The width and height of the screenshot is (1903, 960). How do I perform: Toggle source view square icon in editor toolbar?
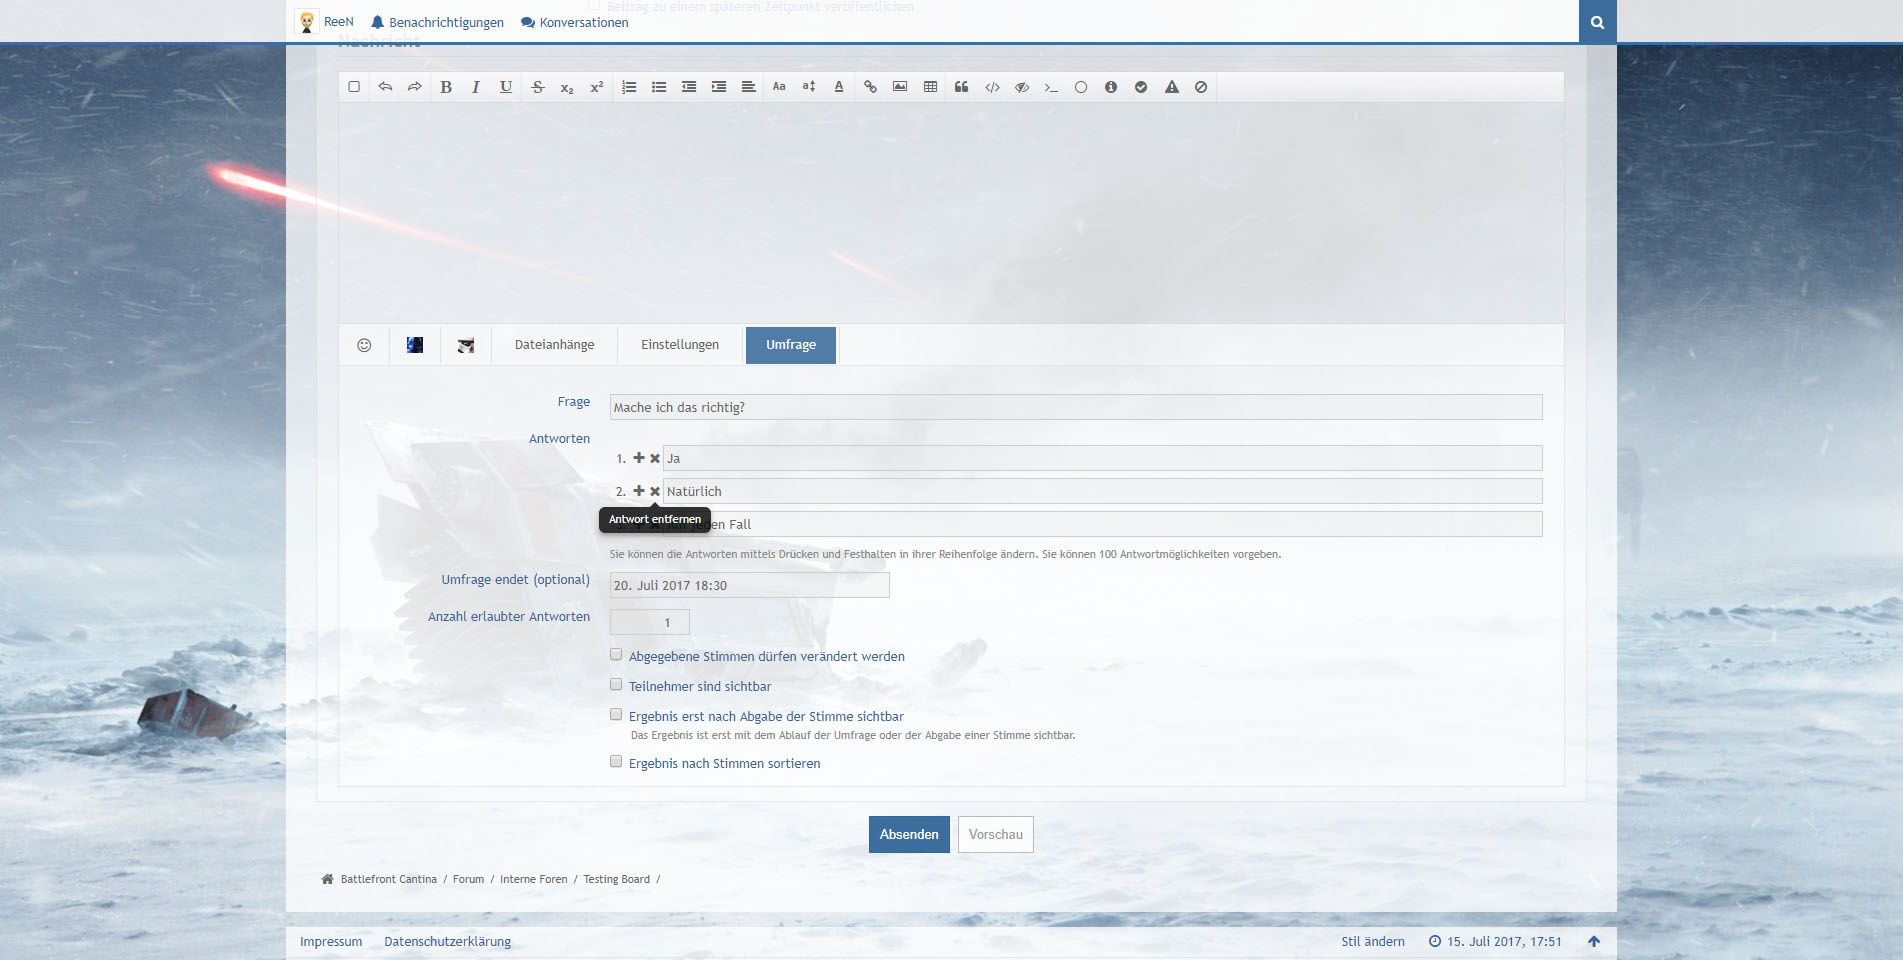tap(354, 87)
